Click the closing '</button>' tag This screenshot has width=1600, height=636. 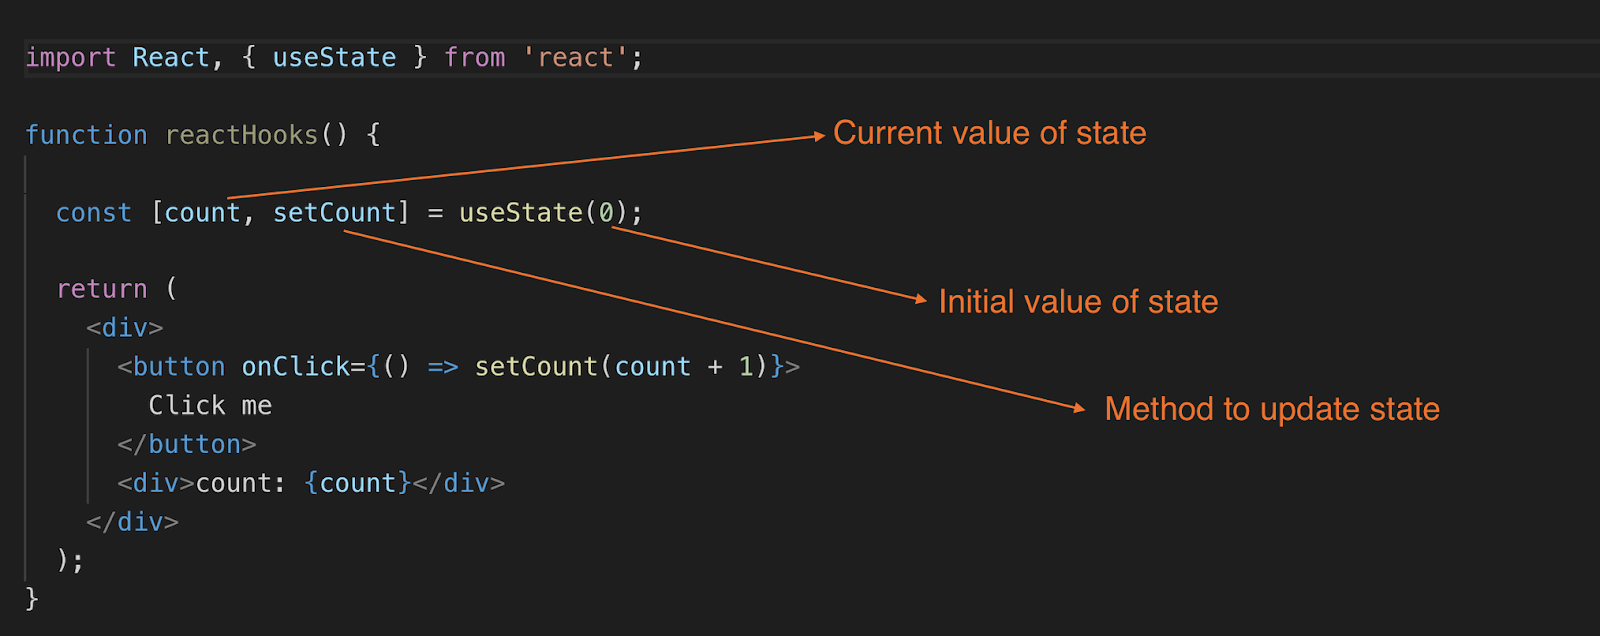coord(187,444)
